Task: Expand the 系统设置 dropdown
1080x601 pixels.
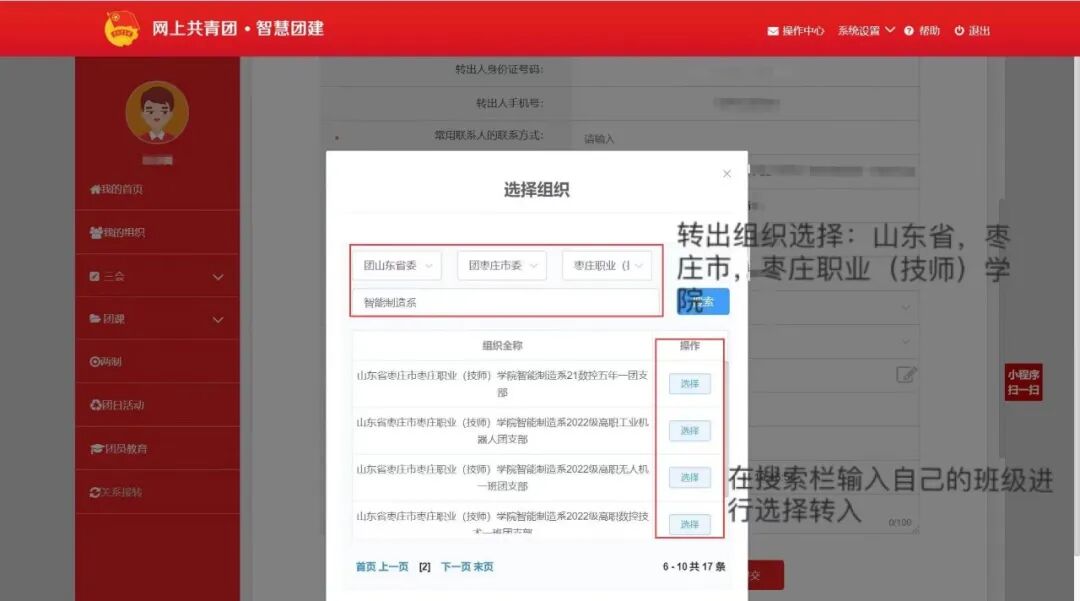Action: click(x=866, y=31)
